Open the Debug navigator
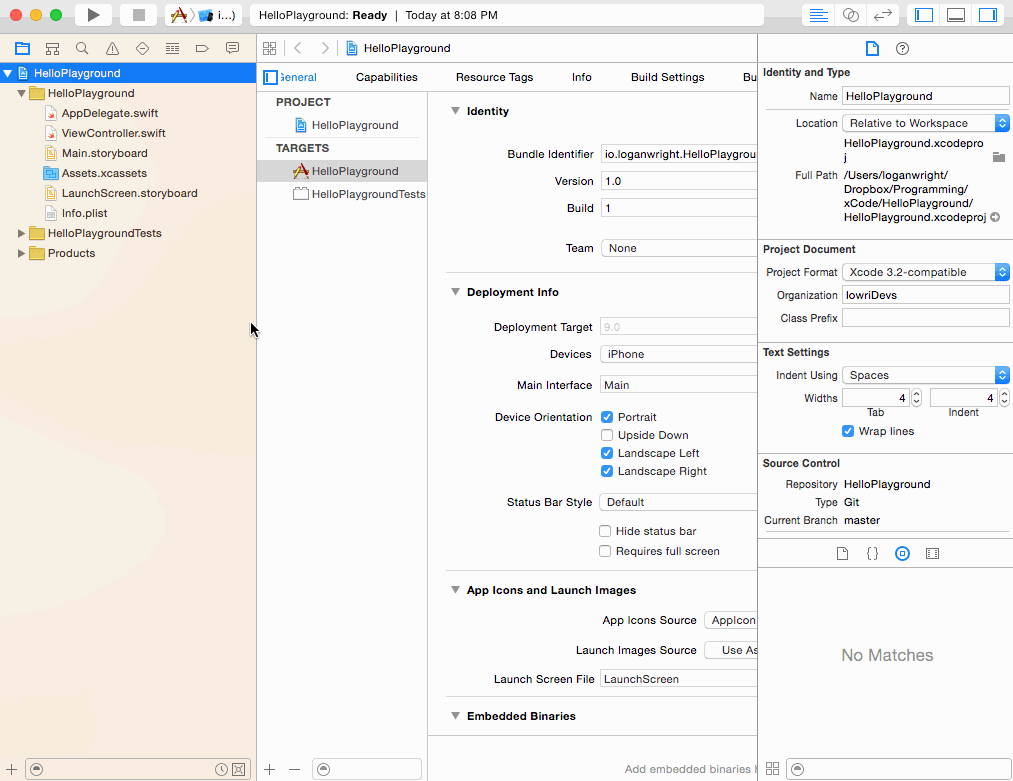 pyautogui.click(x=172, y=48)
